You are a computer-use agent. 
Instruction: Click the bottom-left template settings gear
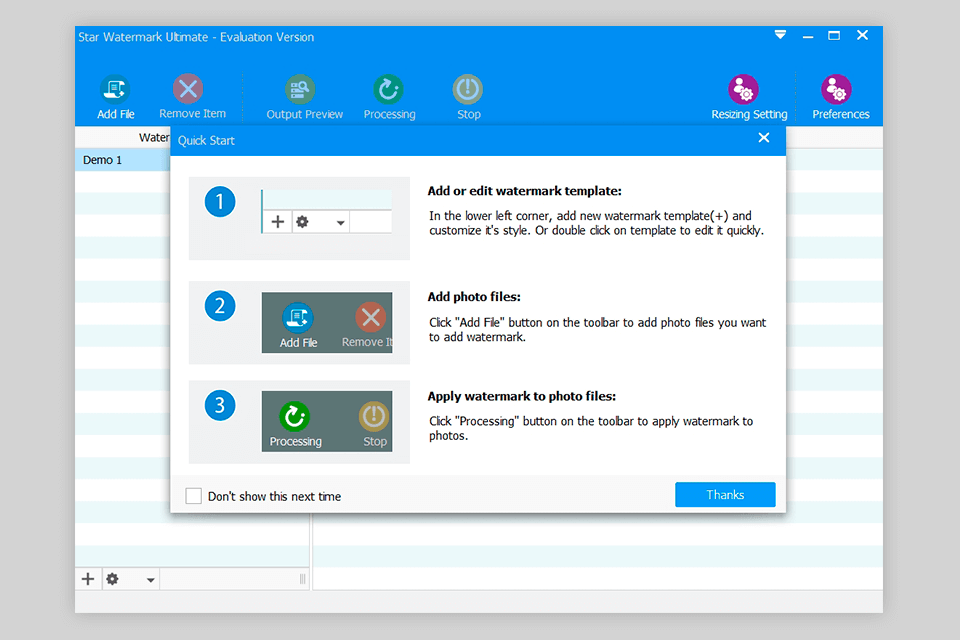pos(113,579)
